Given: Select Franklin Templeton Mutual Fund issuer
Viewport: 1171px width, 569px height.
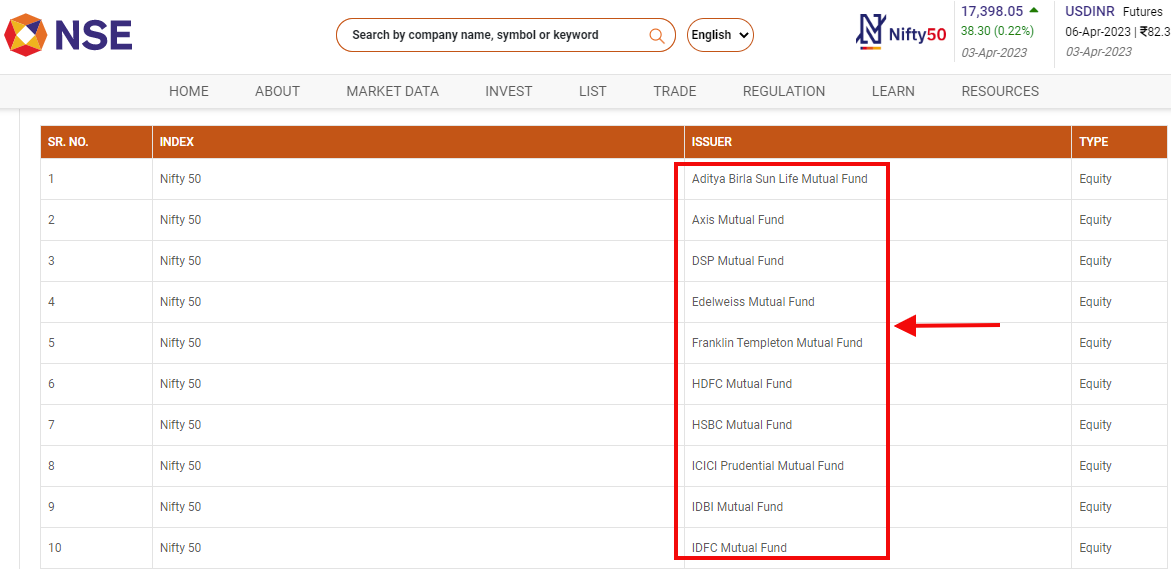Looking at the screenshot, I should point(777,343).
